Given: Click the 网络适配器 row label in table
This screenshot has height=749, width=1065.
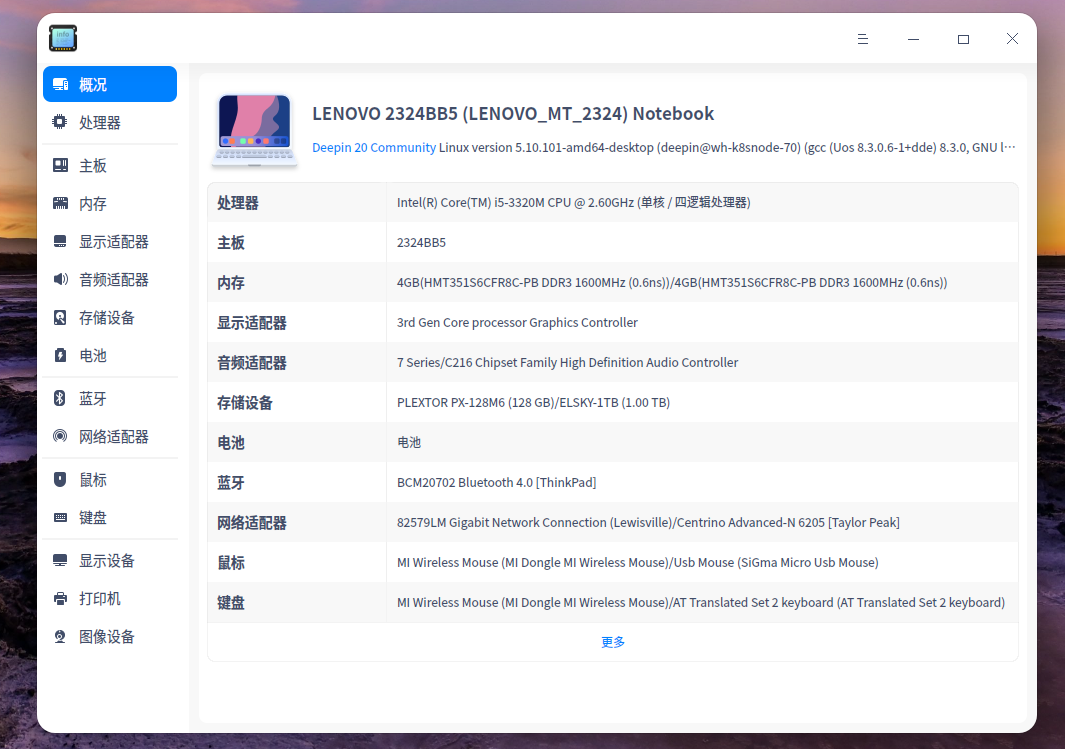Looking at the screenshot, I should coord(251,523).
